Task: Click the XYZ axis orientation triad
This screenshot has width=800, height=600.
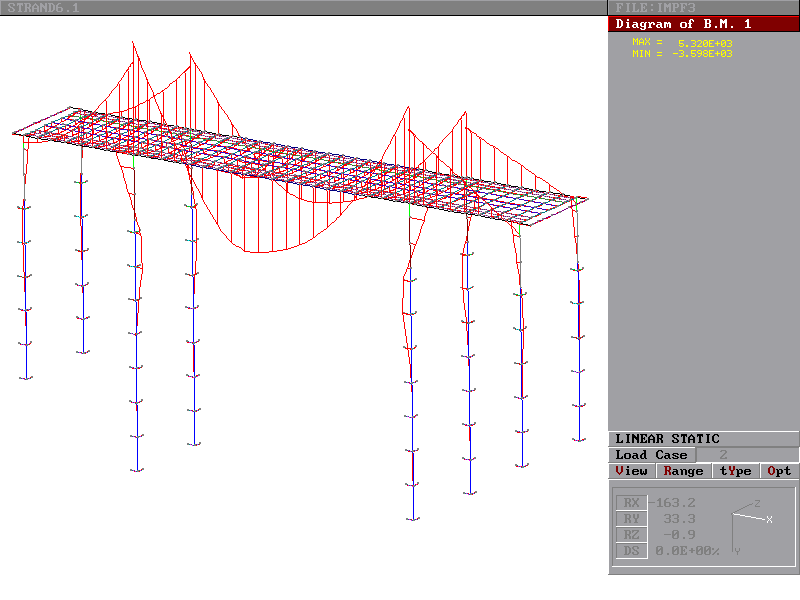Action: coord(750,522)
